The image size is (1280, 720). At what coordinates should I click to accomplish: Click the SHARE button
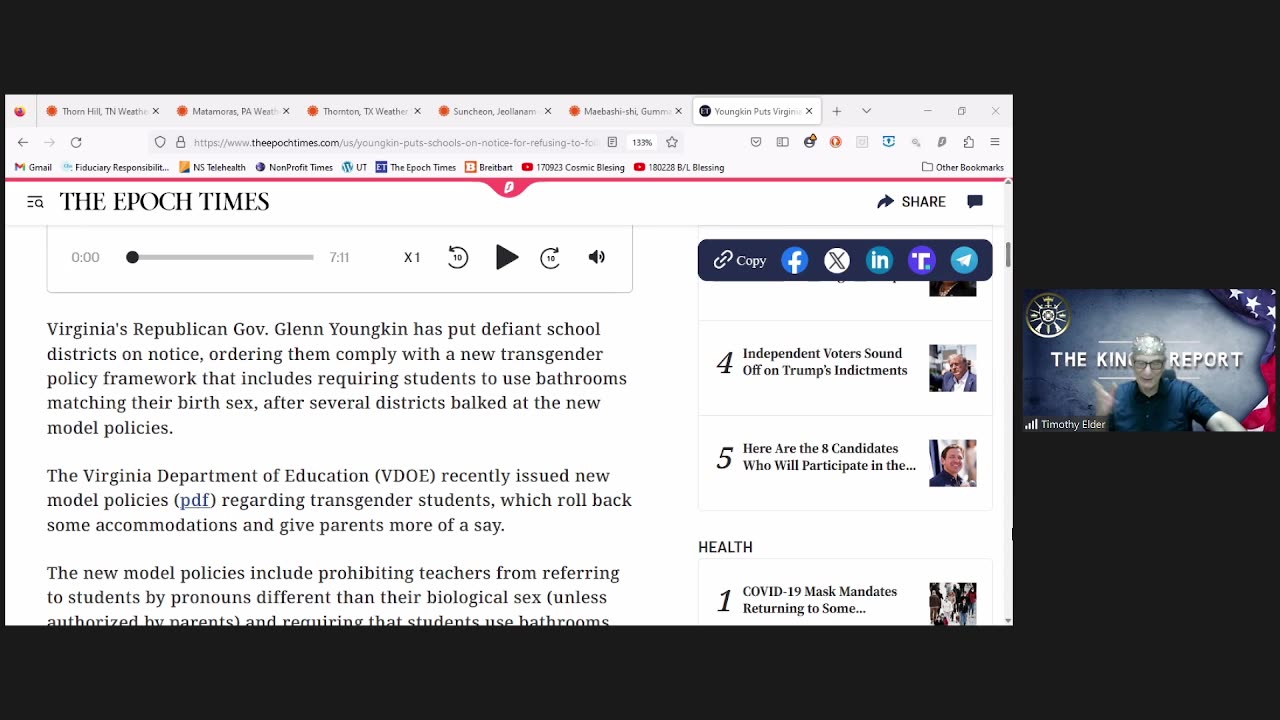(x=911, y=201)
